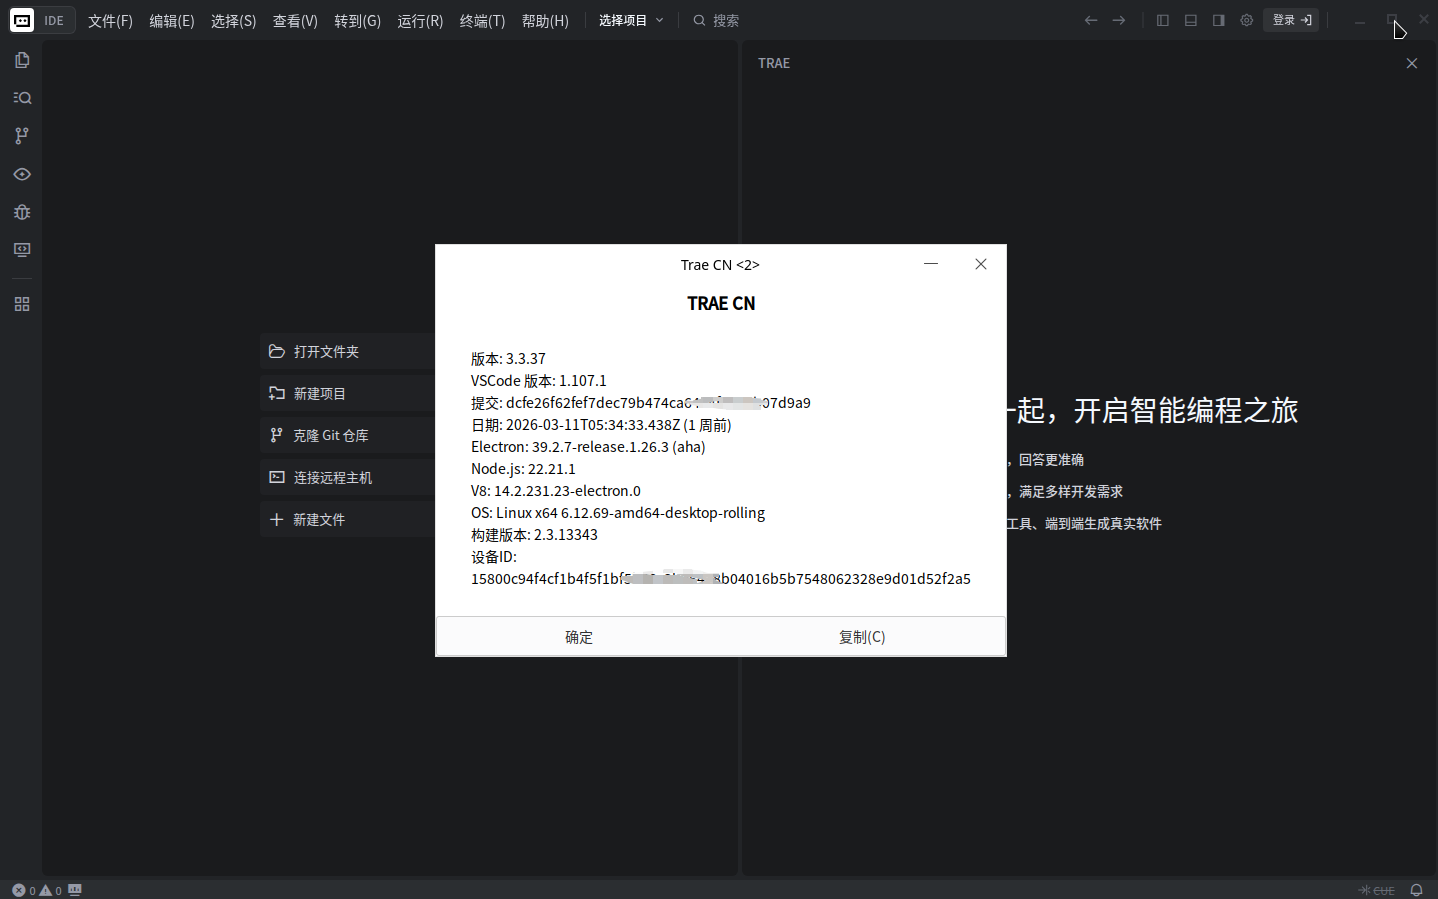Click the 新建文件 button

click(348, 520)
